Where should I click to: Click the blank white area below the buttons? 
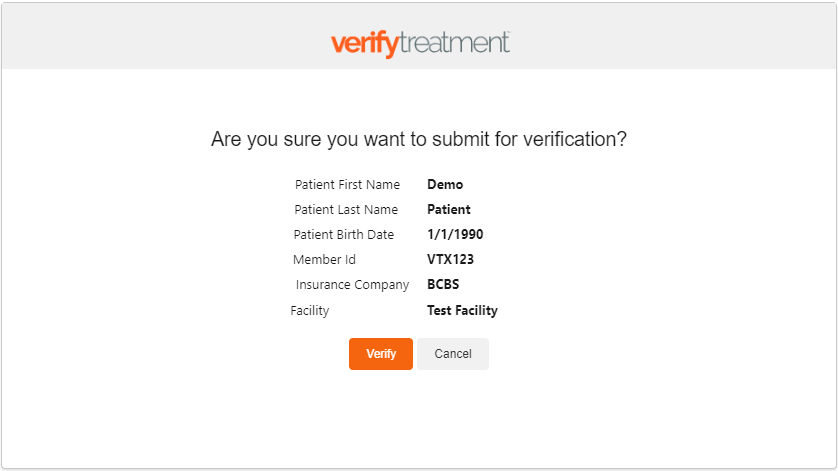coord(419,420)
